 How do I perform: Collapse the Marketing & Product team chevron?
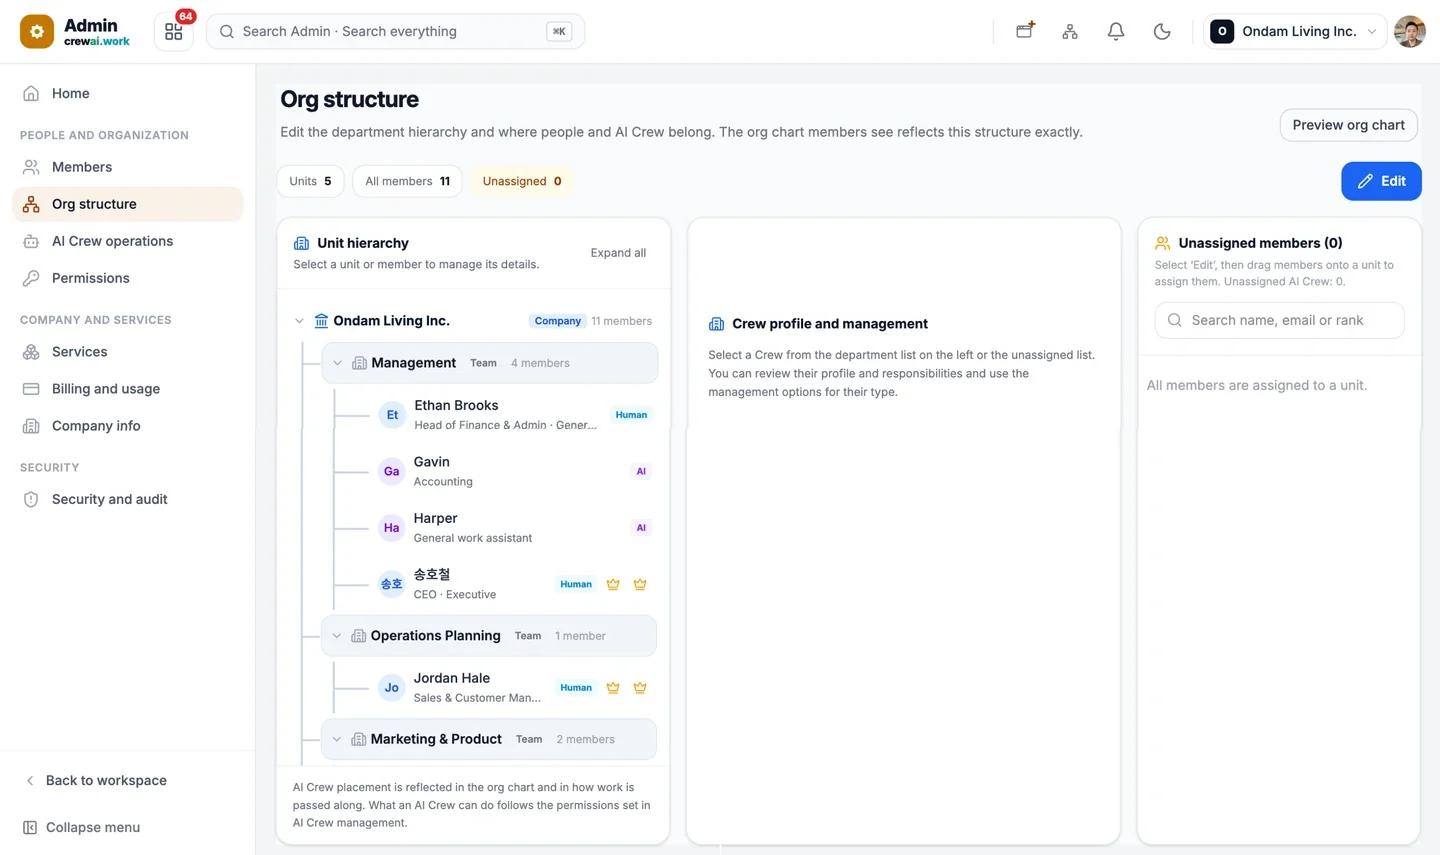click(x=337, y=739)
